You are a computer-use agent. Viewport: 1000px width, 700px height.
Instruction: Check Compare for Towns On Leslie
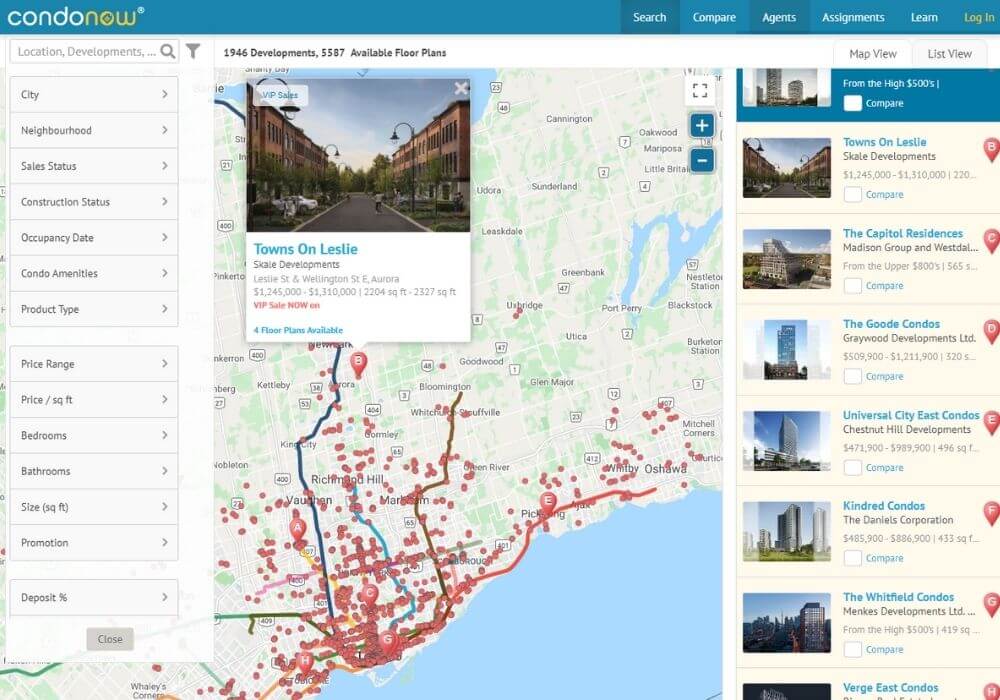tap(852, 195)
